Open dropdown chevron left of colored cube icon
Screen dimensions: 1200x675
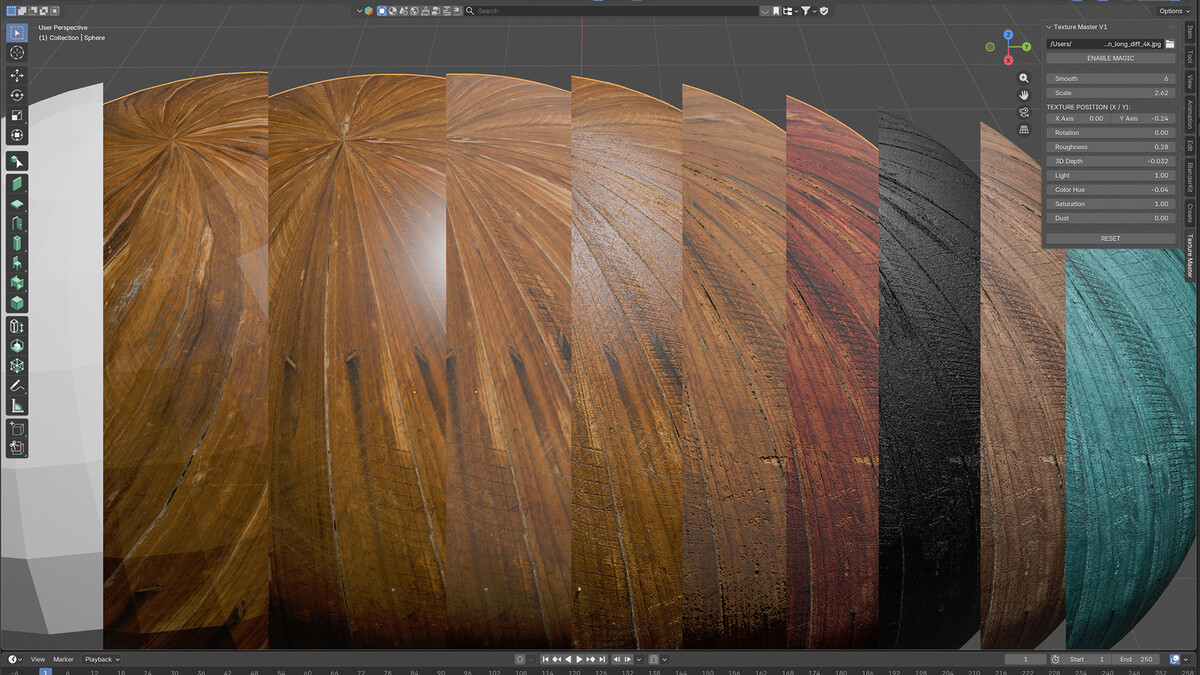pyautogui.click(x=360, y=11)
